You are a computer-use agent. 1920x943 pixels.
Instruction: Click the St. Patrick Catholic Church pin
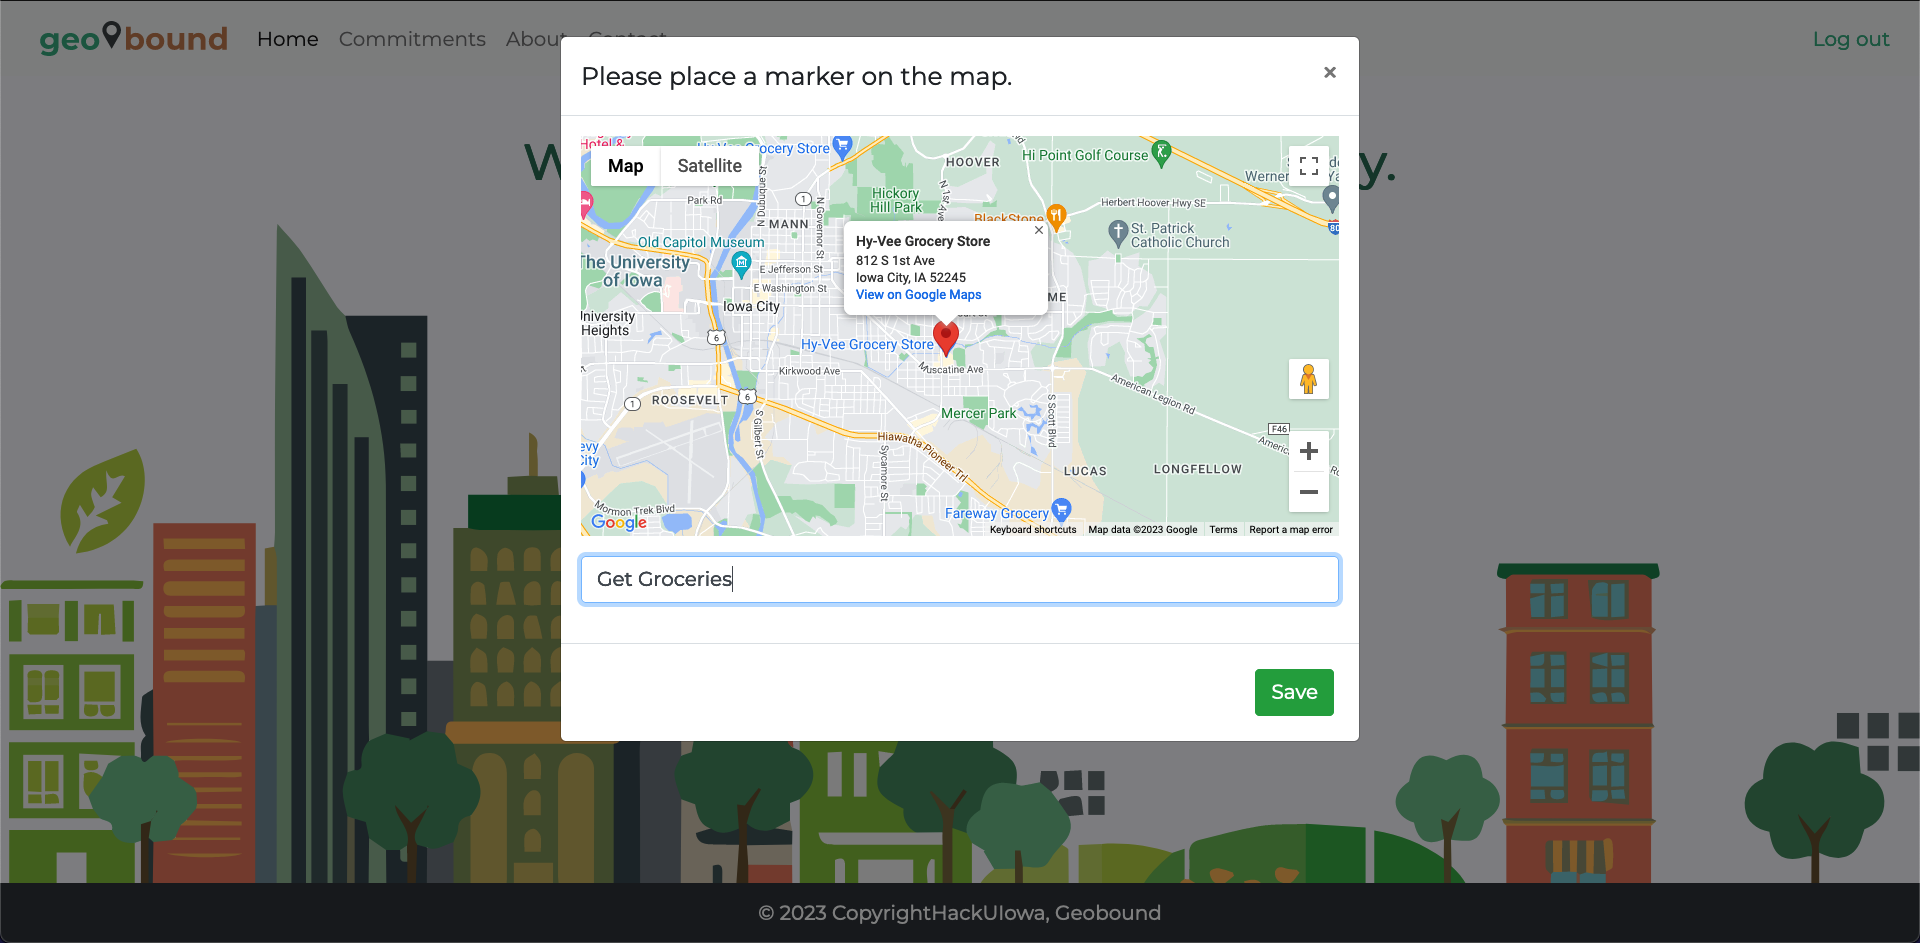pos(1119,234)
